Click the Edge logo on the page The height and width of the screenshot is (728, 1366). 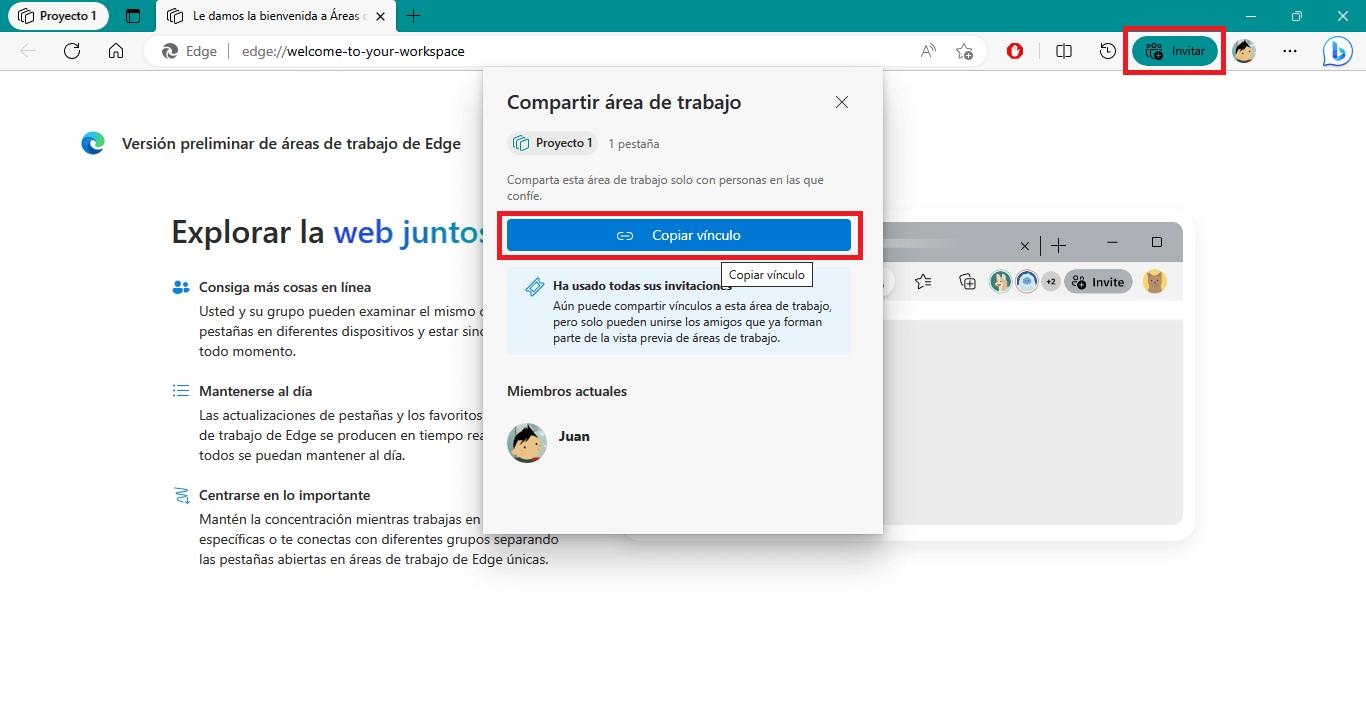click(93, 144)
